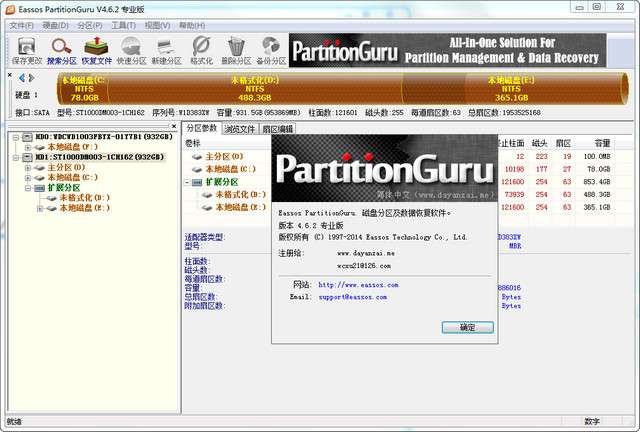Screen dimensions: 640x432
Task: Go to previous disk with left arrow
Action: coord(22,78)
